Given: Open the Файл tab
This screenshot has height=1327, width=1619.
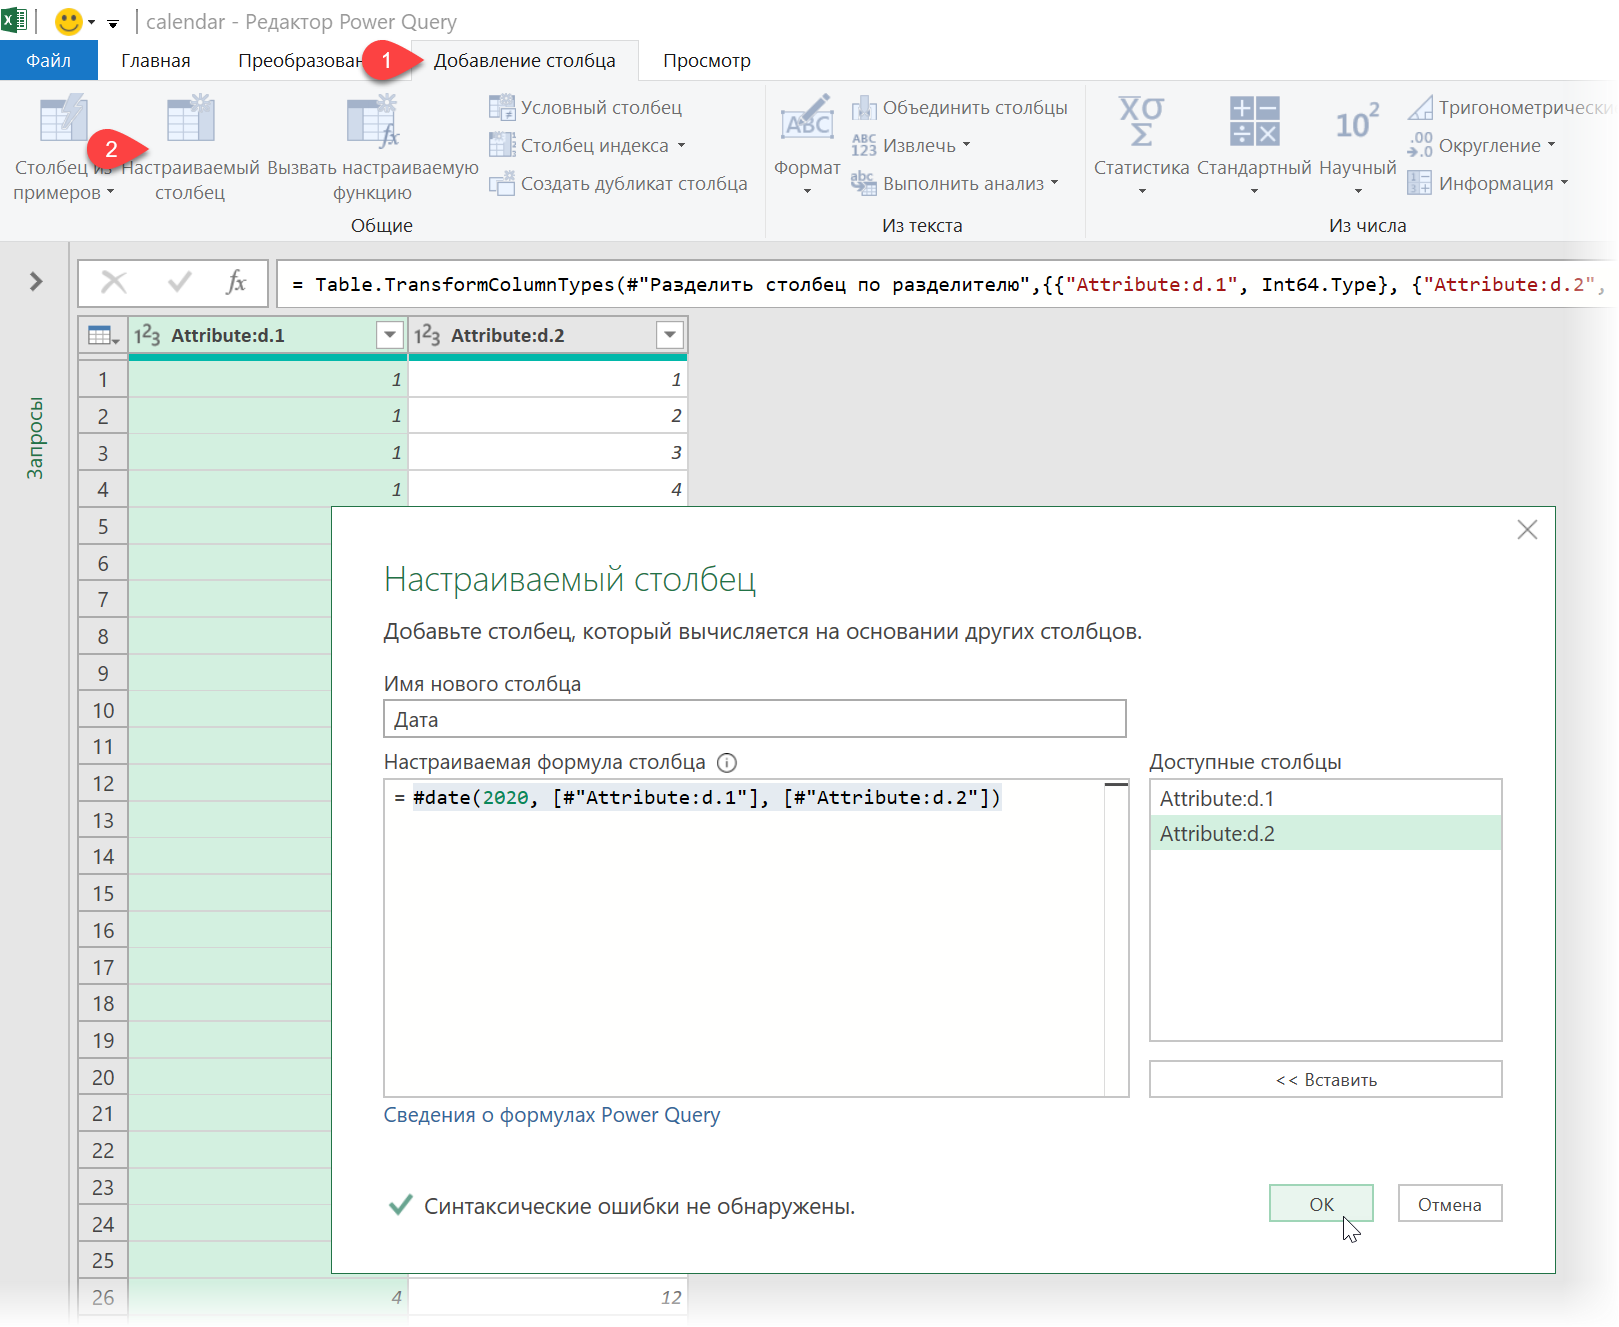Looking at the screenshot, I should tap(49, 61).
